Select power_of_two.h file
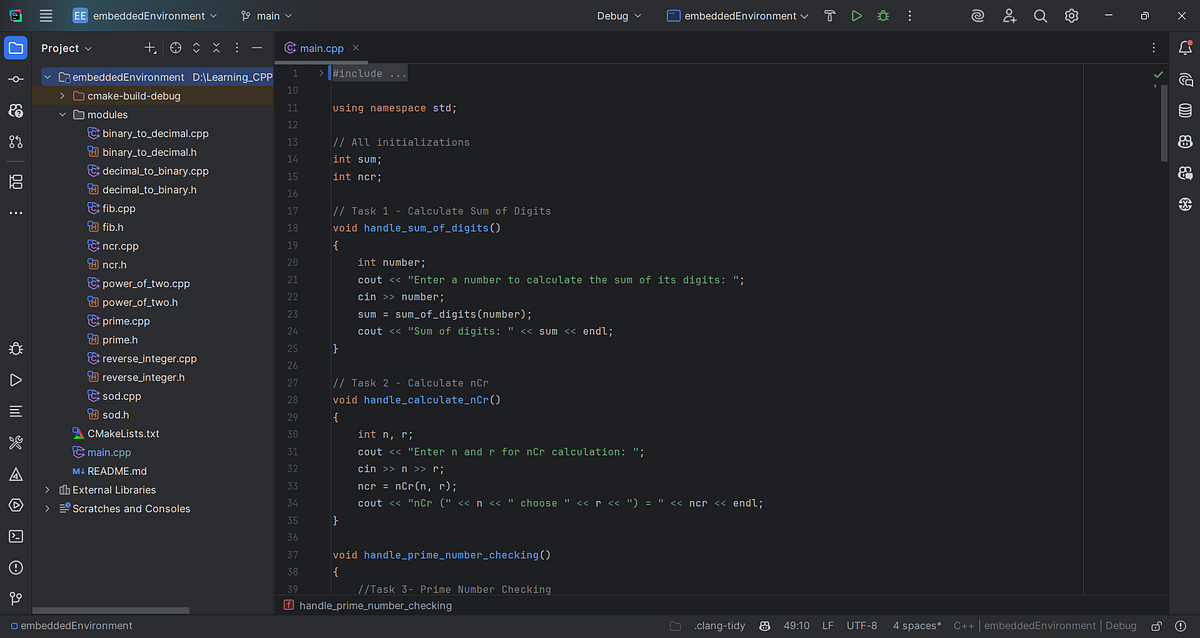Screen dimensions: 1200x638 (140, 302)
